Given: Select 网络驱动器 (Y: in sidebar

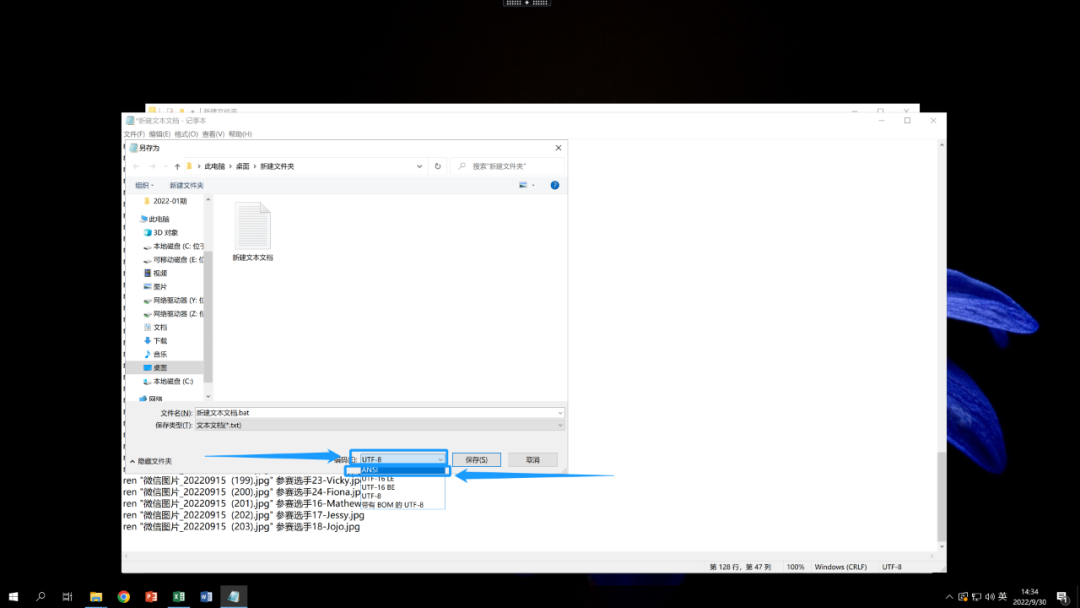Looking at the screenshot, I should pos(174,300).
